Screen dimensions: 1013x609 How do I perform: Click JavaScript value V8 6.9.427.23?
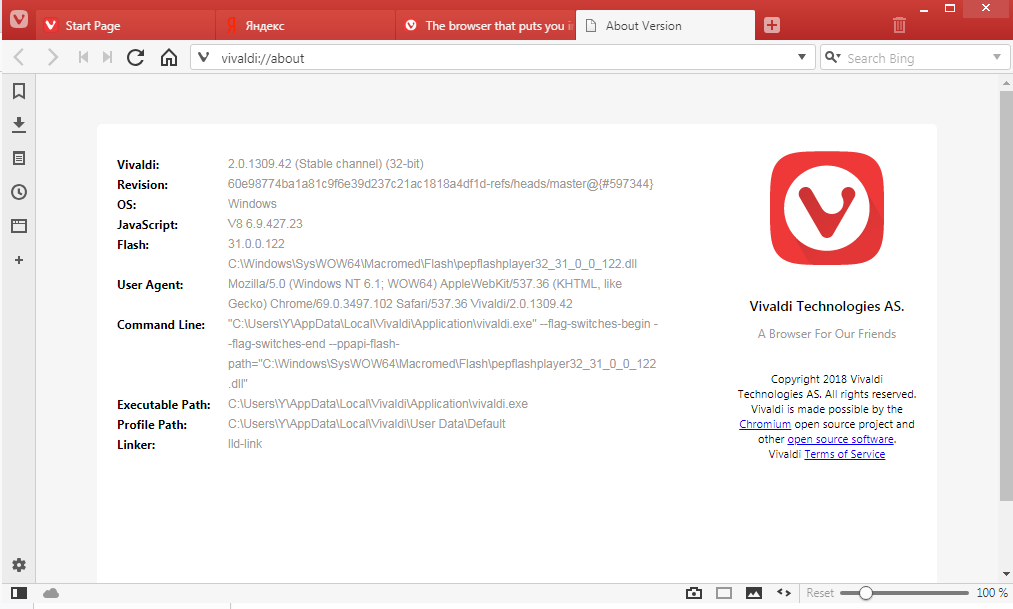pos(265,224)
